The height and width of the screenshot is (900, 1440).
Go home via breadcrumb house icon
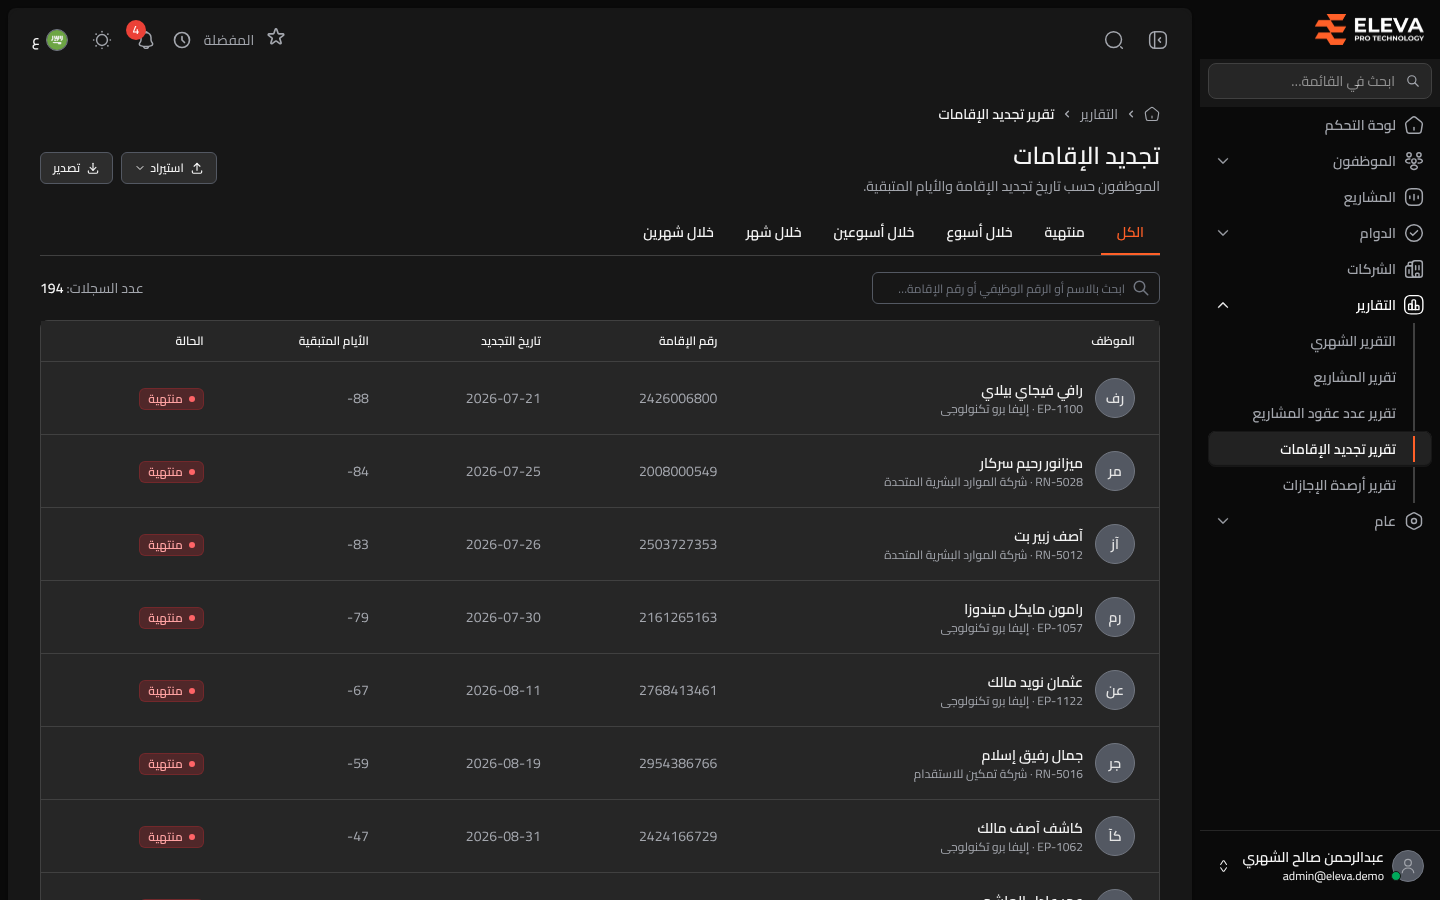[1152, 114]
